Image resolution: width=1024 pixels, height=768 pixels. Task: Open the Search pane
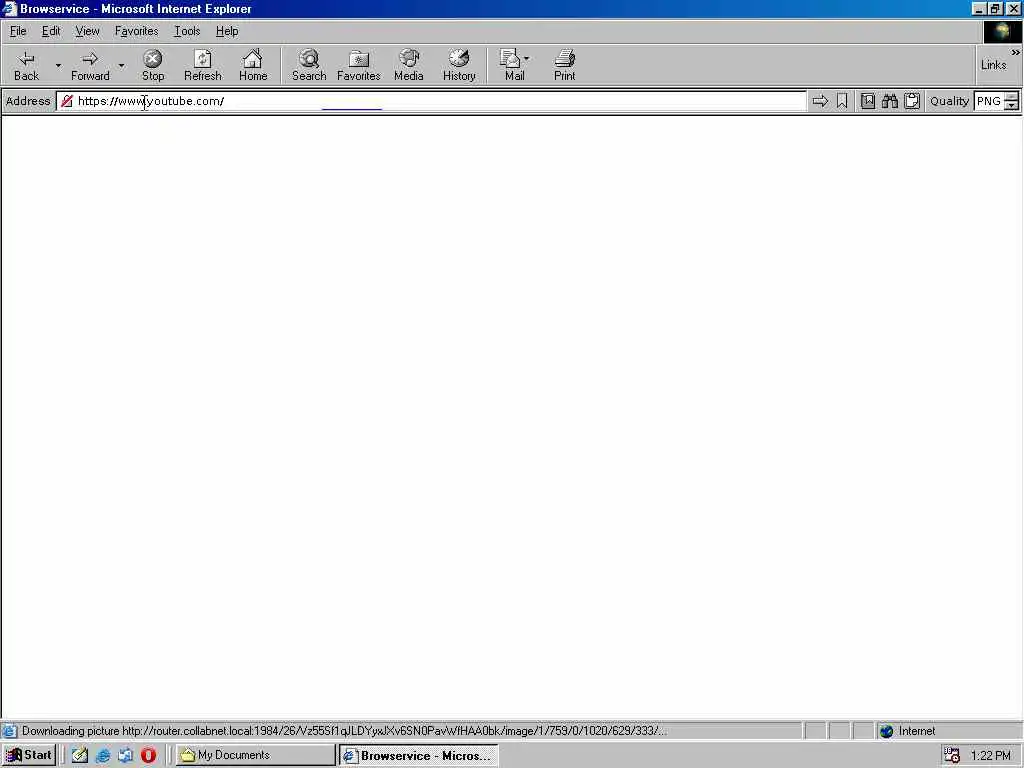point(309,65)
